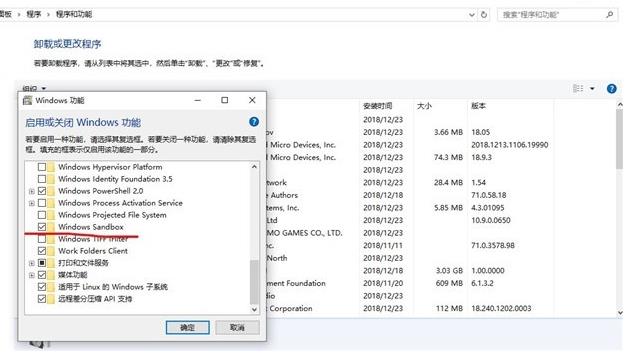This screenshot has width=636, height=362.
Task: Sort by 版本 column header
Action: pos(478,106)
